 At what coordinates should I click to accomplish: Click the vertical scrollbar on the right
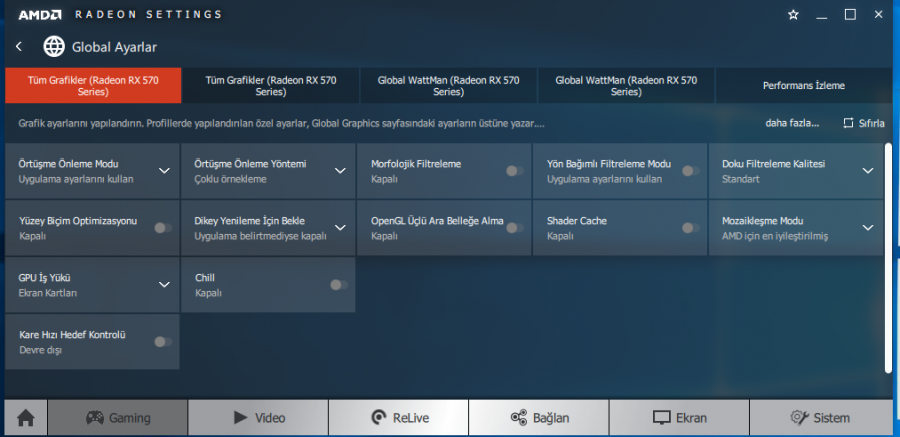coord(889,256)
